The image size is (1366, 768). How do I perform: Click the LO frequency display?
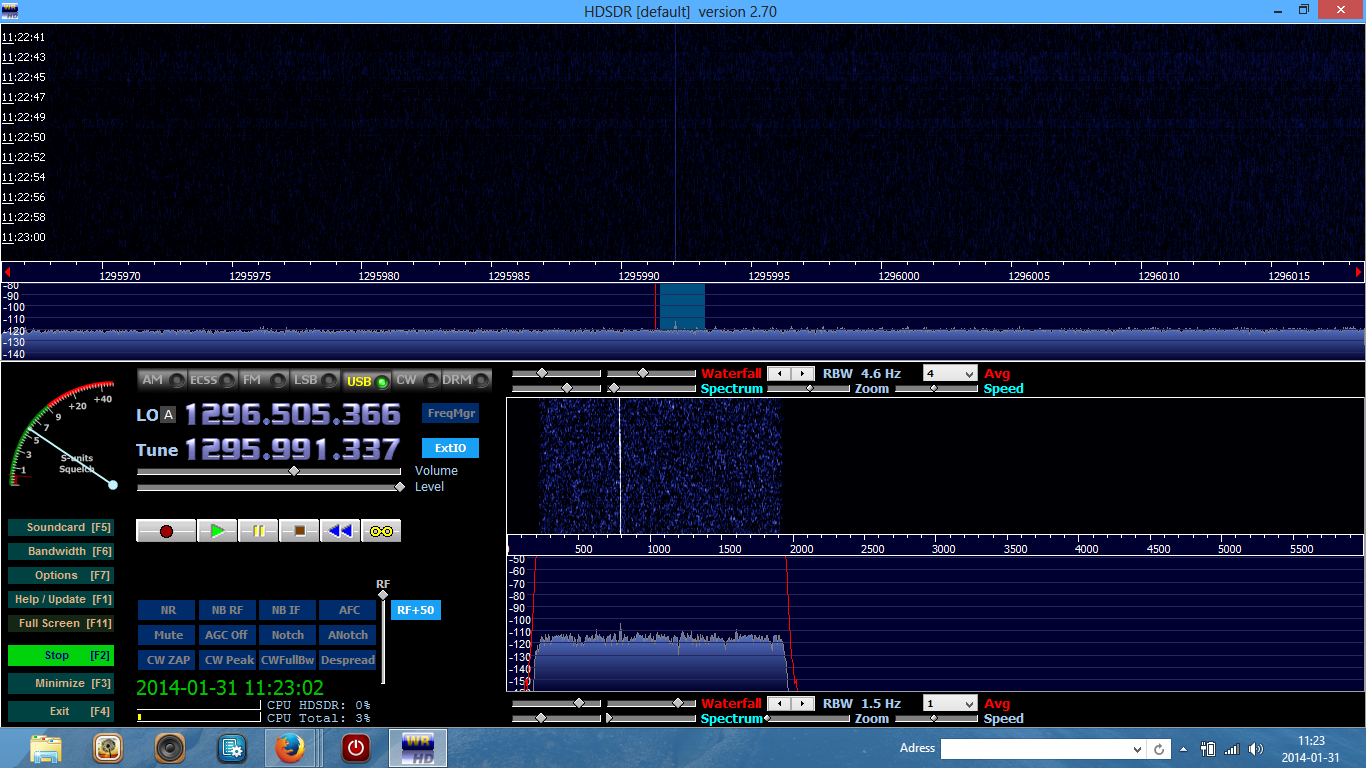pos(292,414)
